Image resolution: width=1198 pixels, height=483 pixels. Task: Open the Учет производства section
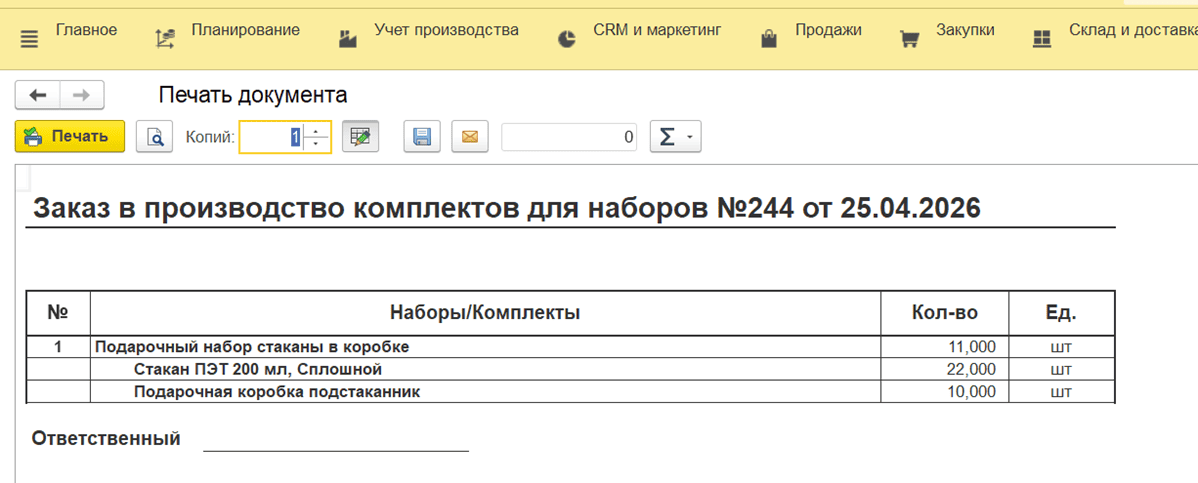430,31
